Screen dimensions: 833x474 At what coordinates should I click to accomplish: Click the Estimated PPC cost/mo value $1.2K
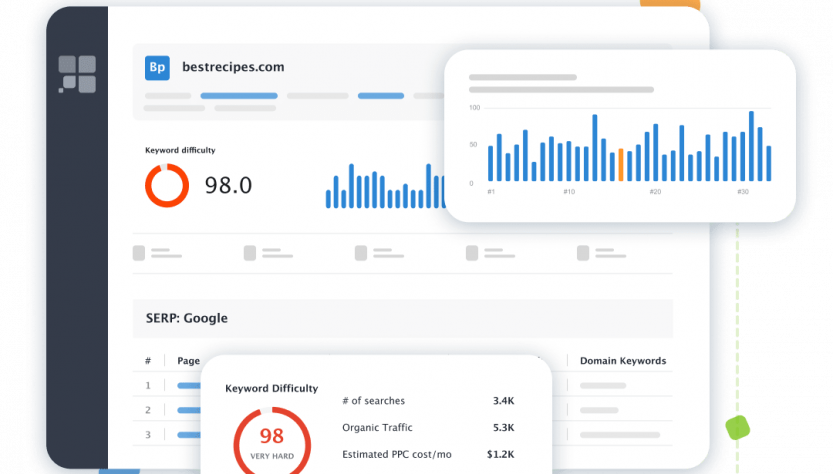pos(500,454)
